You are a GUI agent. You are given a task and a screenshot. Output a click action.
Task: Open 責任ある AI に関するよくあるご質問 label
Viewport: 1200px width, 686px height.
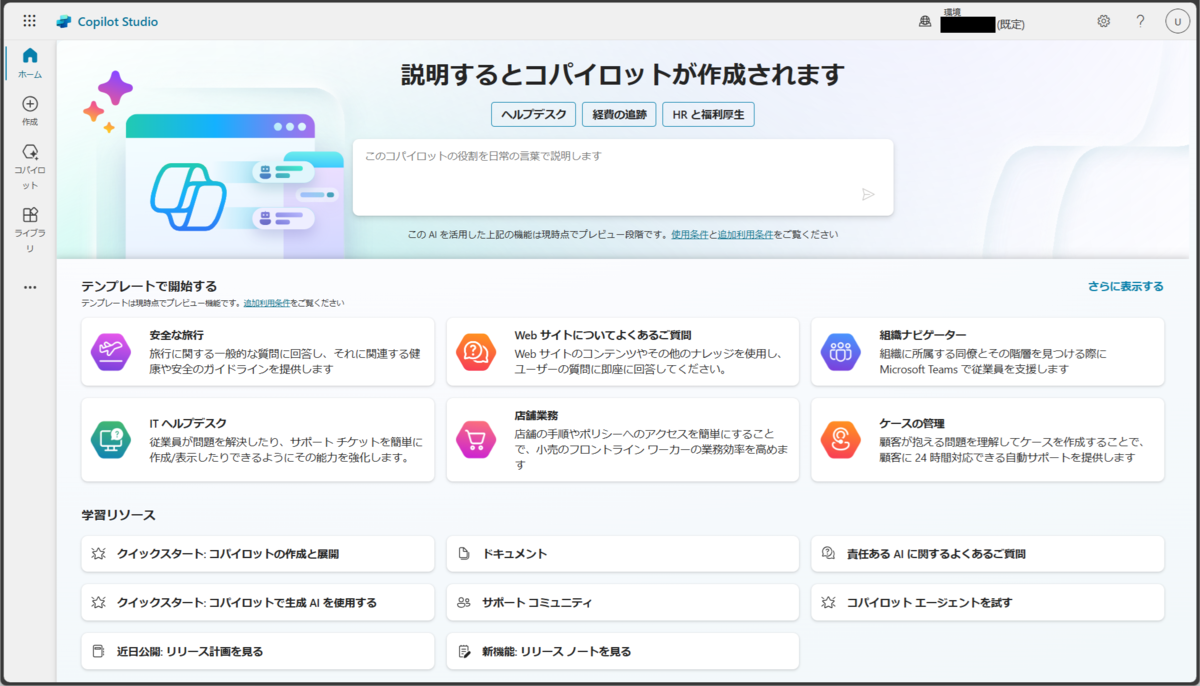coord(936,553)
